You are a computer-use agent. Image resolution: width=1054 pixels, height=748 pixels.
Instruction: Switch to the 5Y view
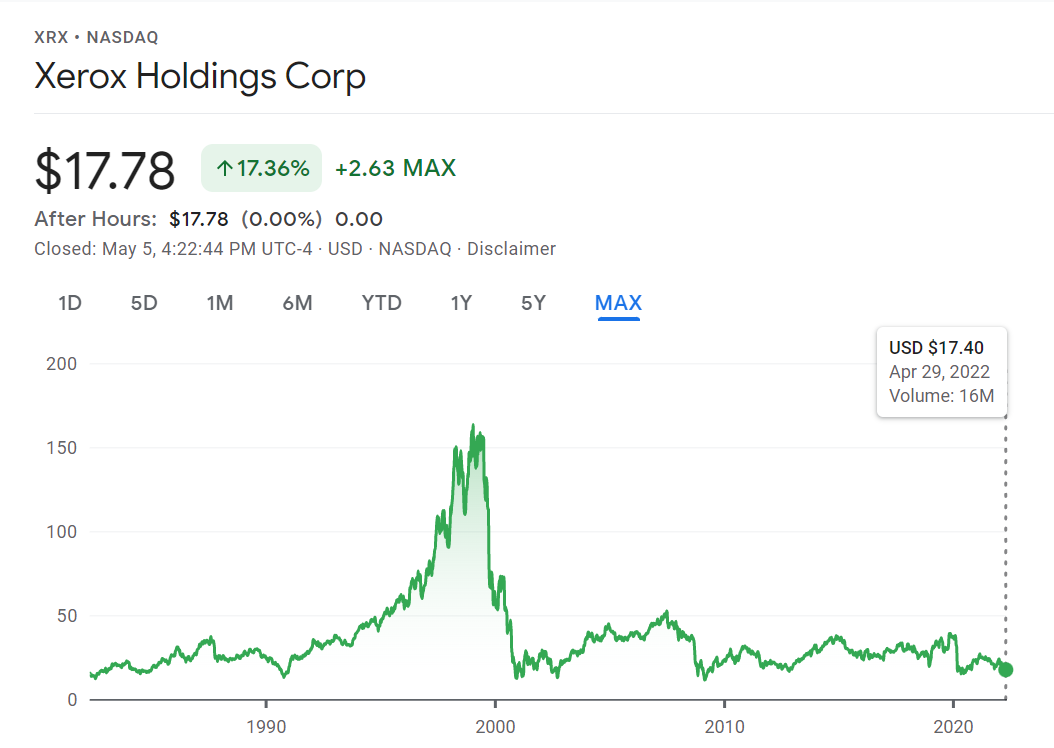533,302
